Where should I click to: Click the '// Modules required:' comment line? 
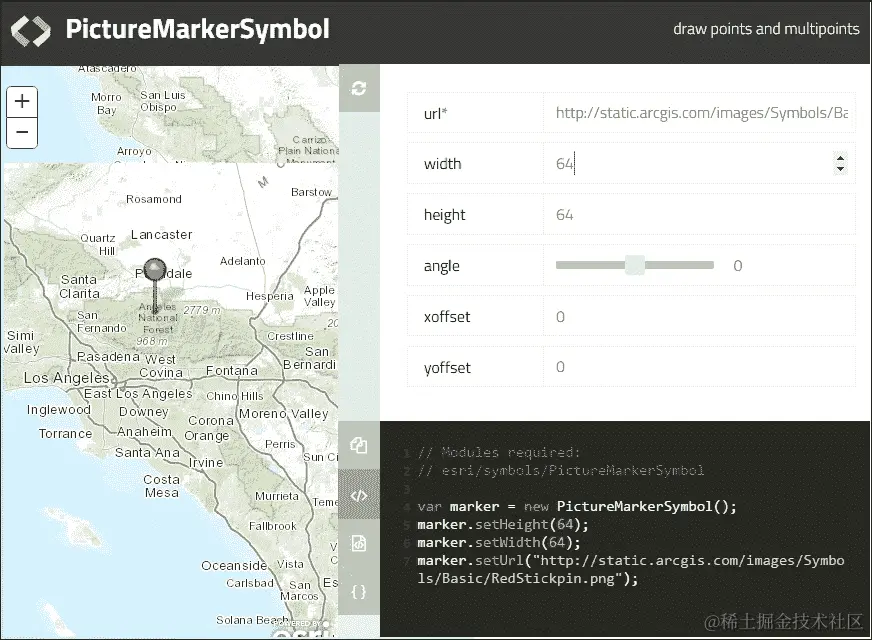click(499, 453)
